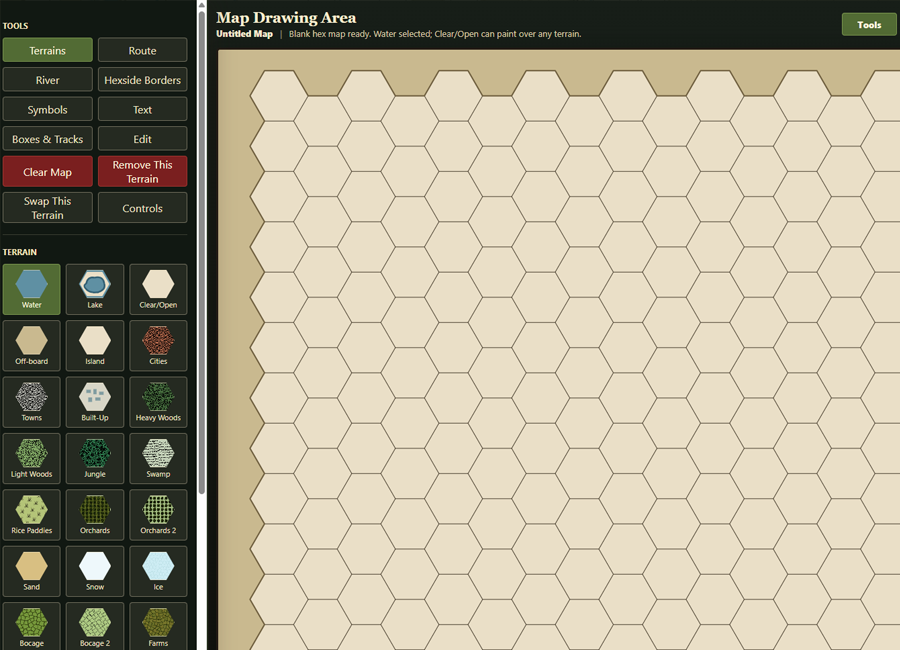Select the Rice Paddies terrain
Viewport: 900px width, 650px height.
pyautogui.click(x=32, y=514)
